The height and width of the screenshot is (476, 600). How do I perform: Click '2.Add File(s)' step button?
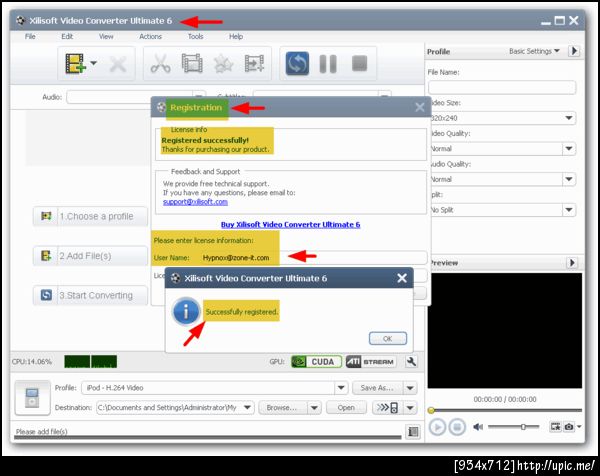click(x=90, y=256)
